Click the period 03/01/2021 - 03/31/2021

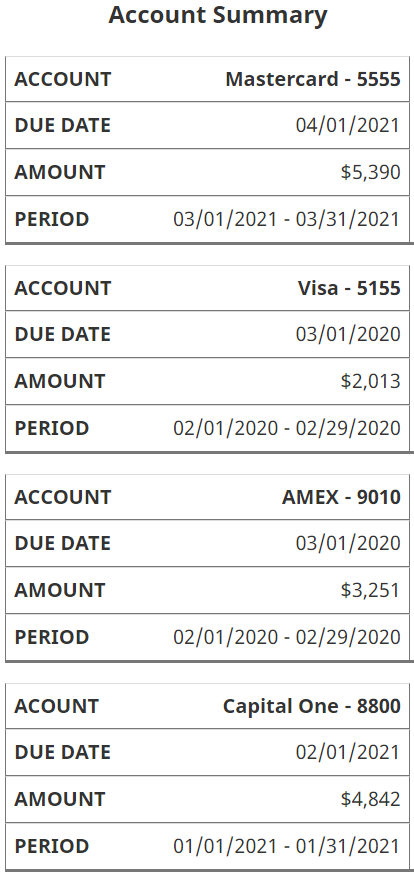[x=287, y=219]
